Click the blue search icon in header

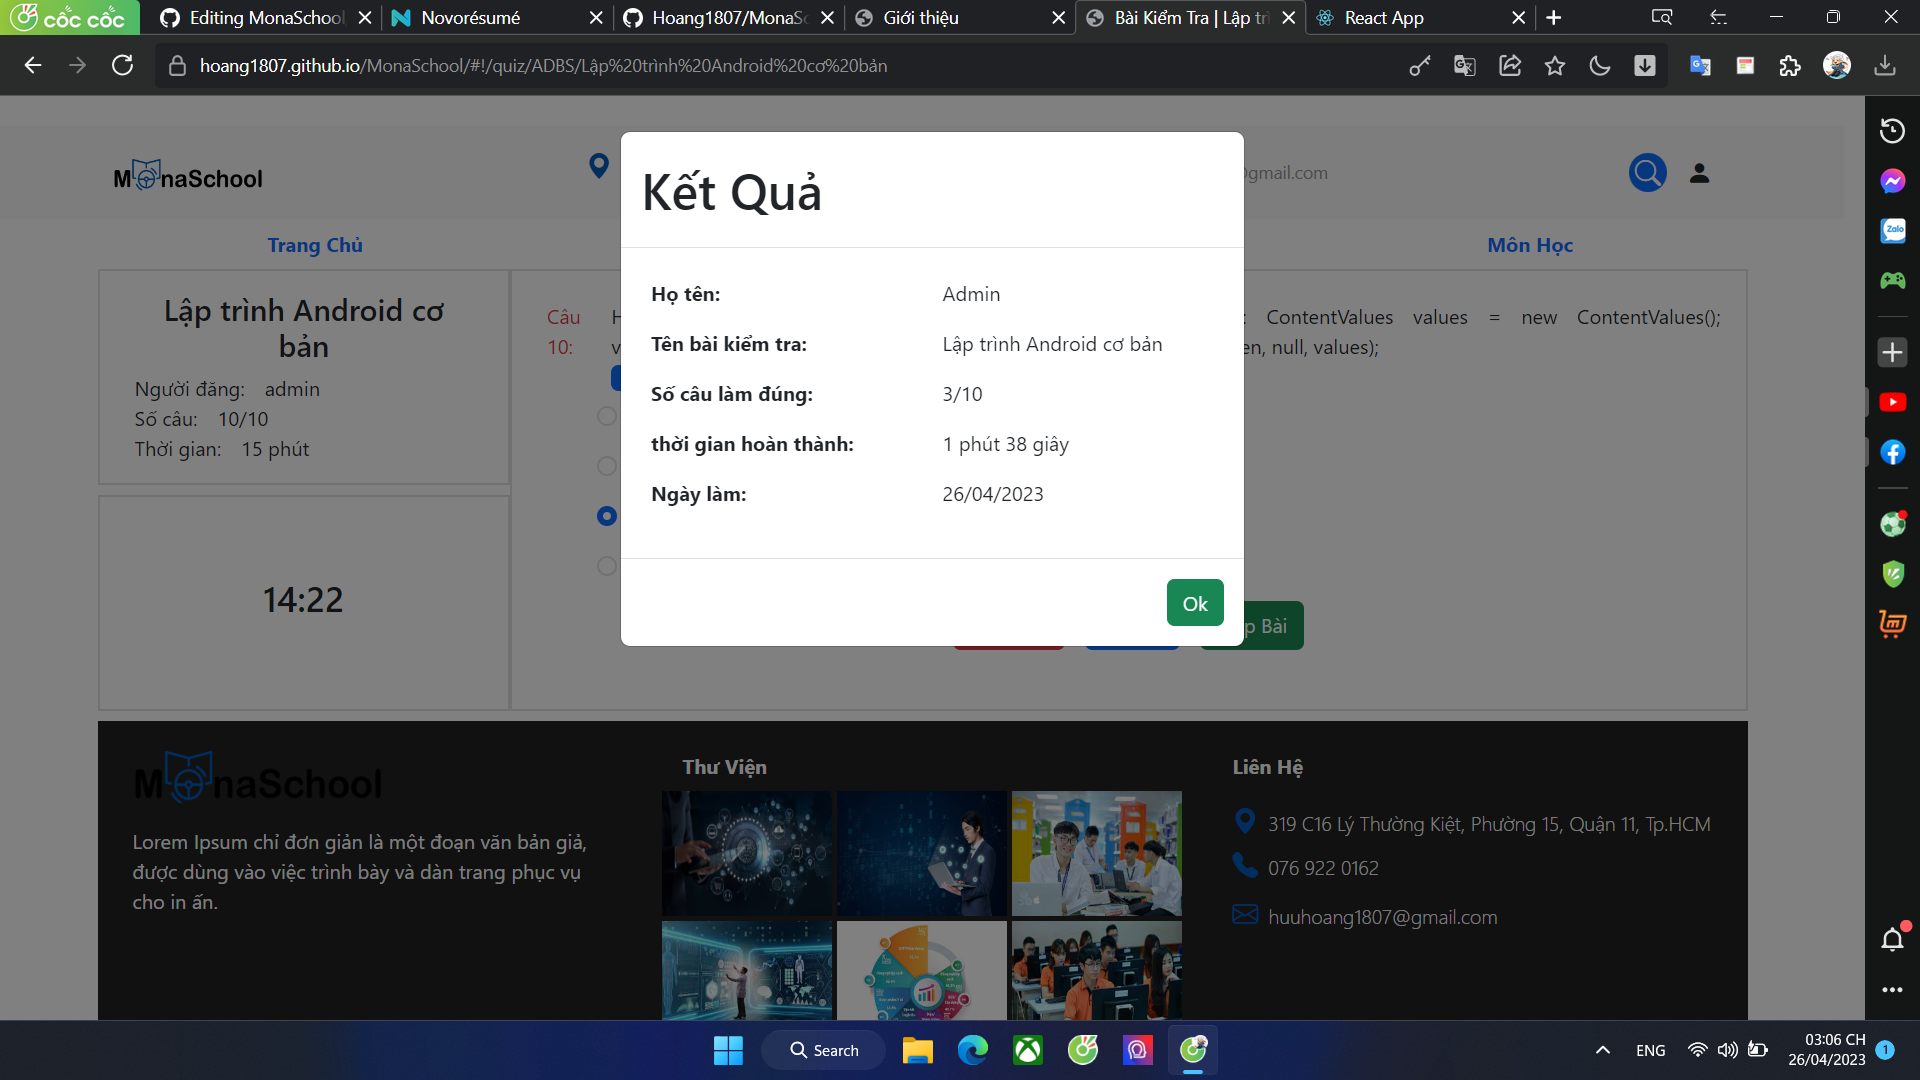click(x=1647, y=173)
